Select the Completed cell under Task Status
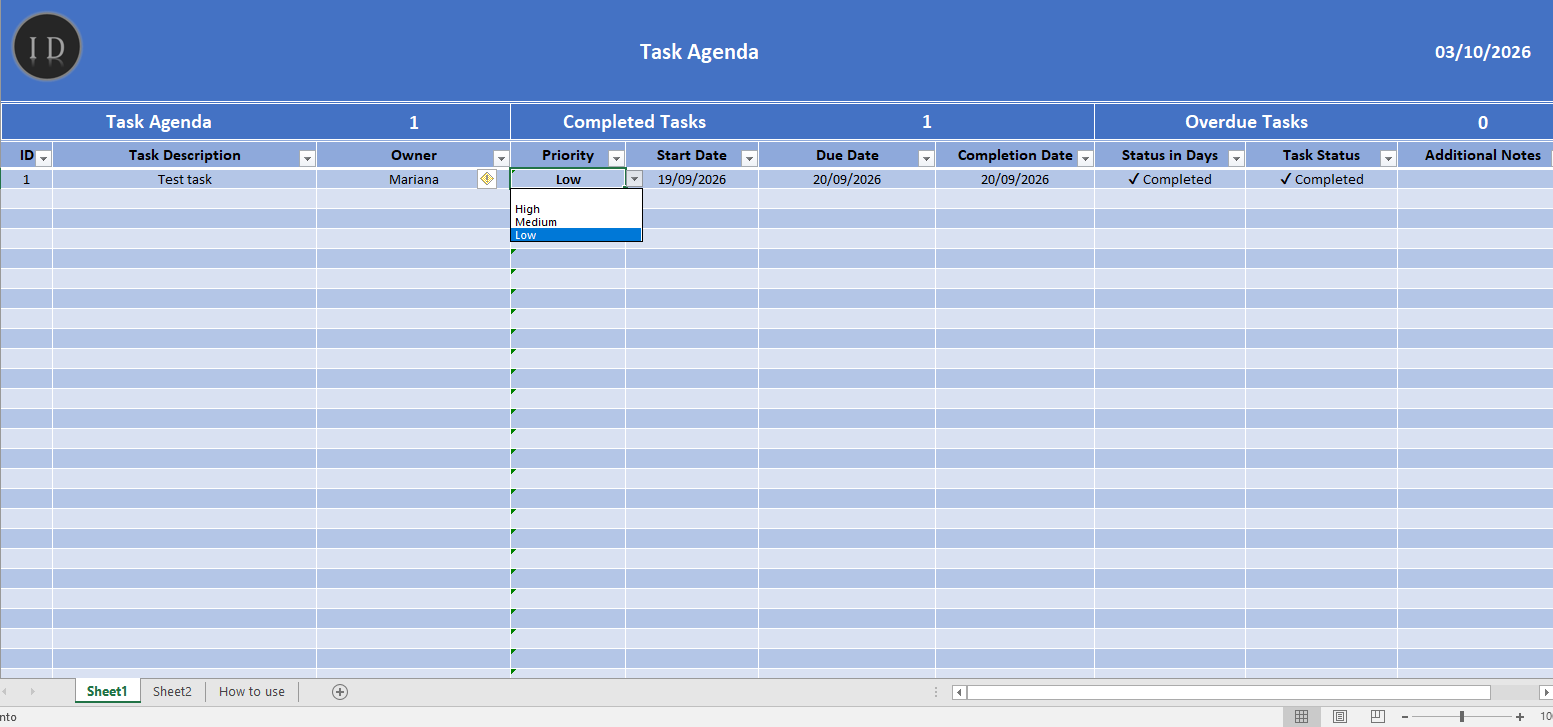Viewport: 1553px width, 727px height. [x=1321, y=180]
